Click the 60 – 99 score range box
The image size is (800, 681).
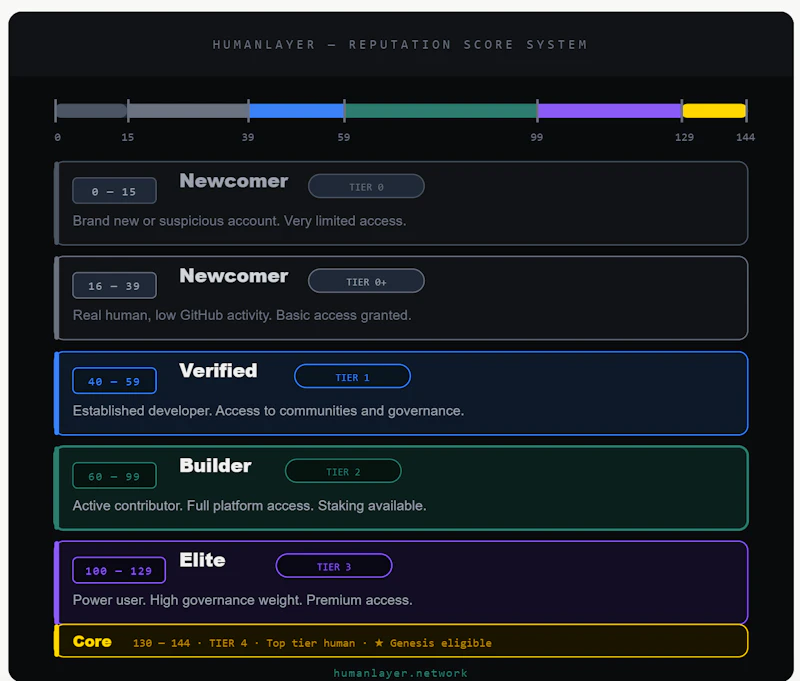[x=114, y=476]
